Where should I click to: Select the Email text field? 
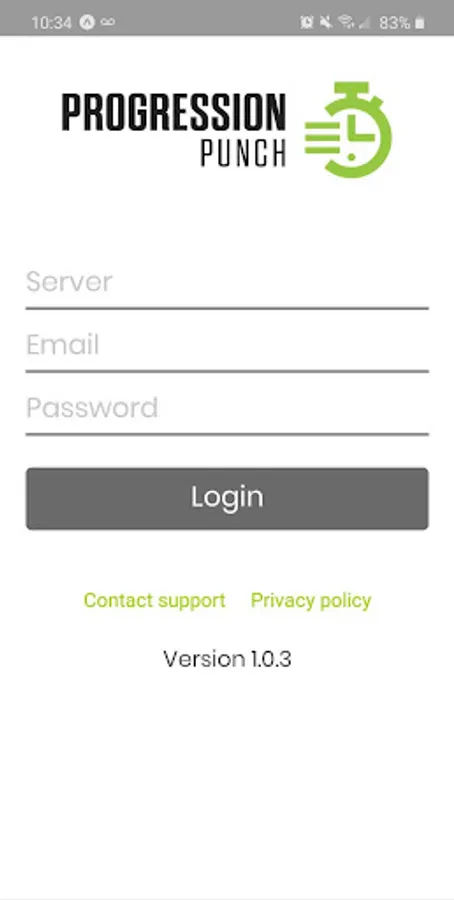pos(227,346)
